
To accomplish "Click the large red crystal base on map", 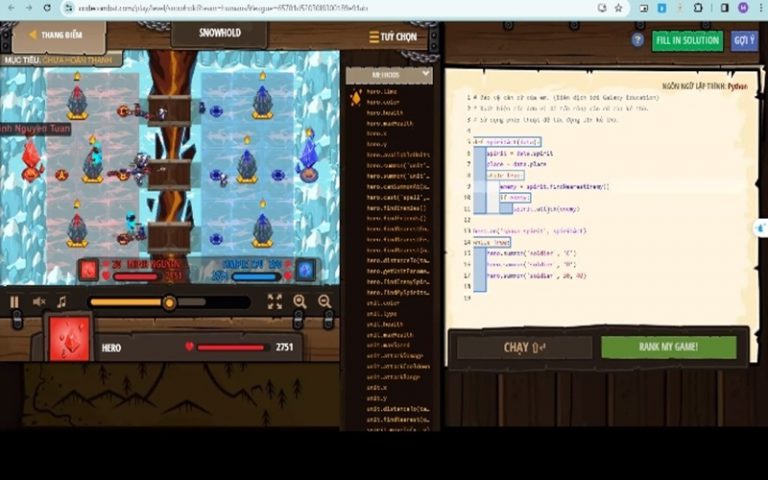I will pyautogui.click(x=31, y=161).
